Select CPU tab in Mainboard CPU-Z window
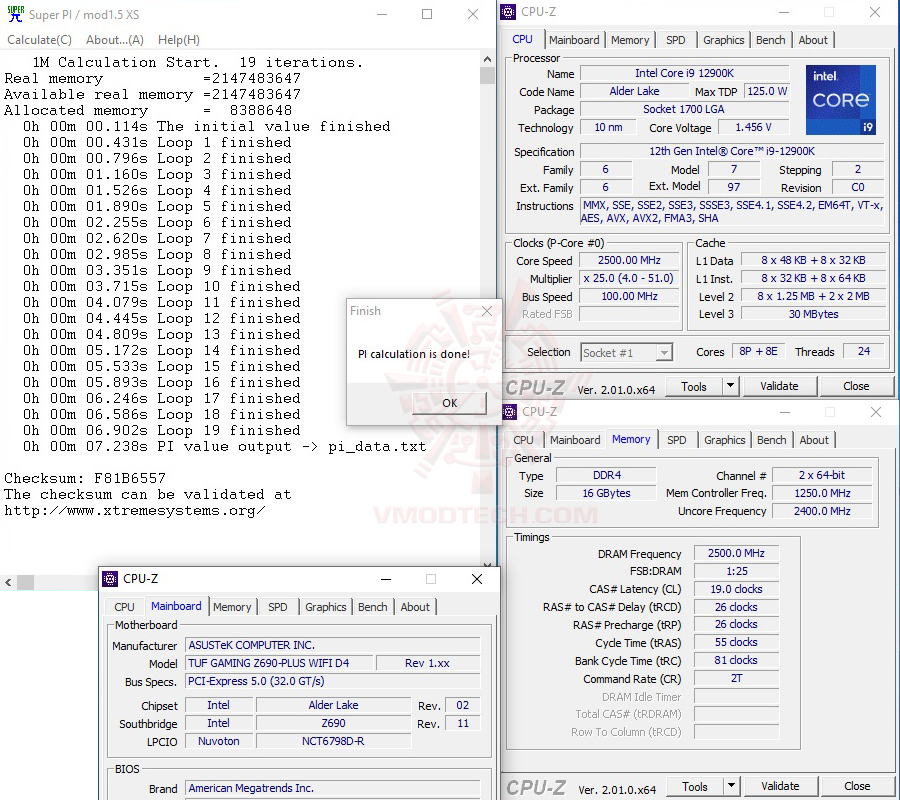 pos(124,607)
